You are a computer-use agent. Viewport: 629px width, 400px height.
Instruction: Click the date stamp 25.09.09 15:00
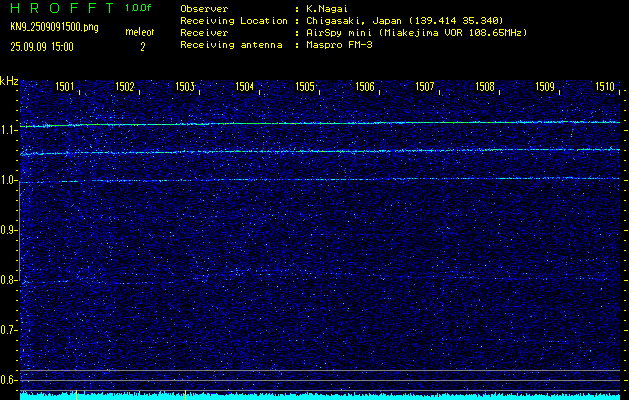(x=42, y=47)
